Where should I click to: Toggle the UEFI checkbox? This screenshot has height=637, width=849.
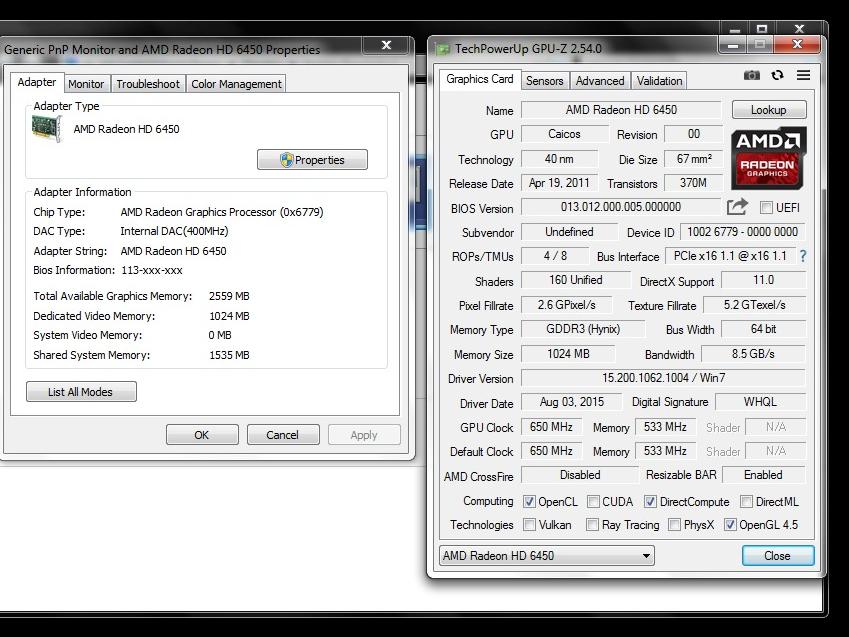coord(766,207)
